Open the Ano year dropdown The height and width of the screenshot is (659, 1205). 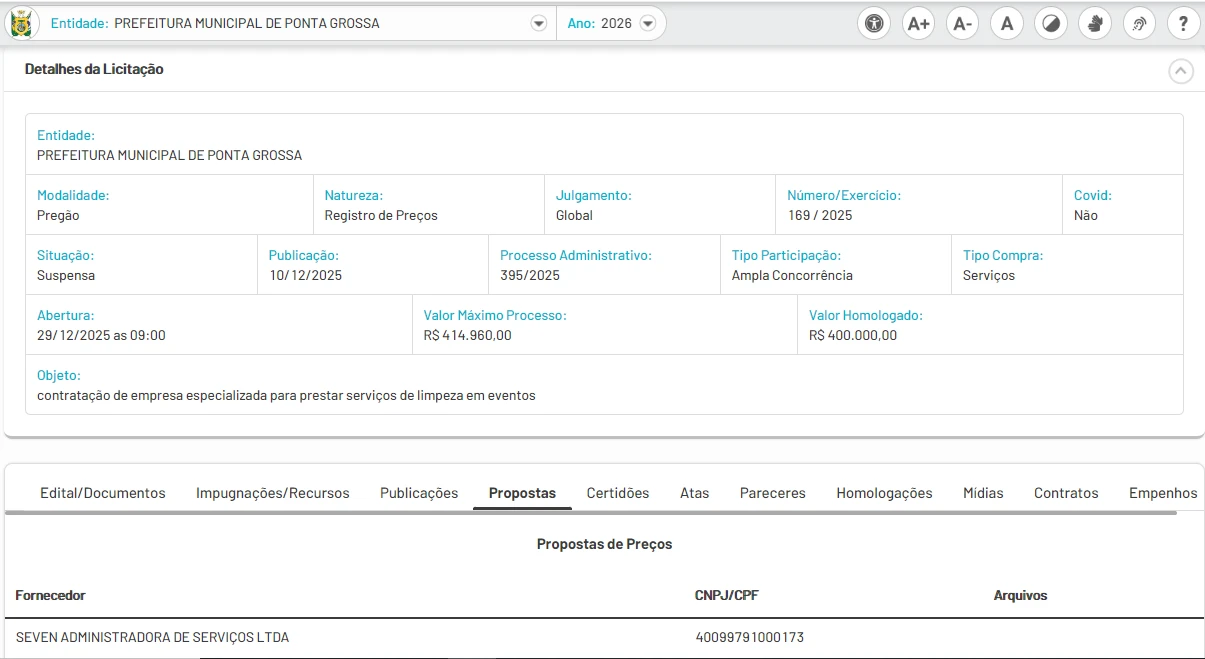(x=647, y=23)
